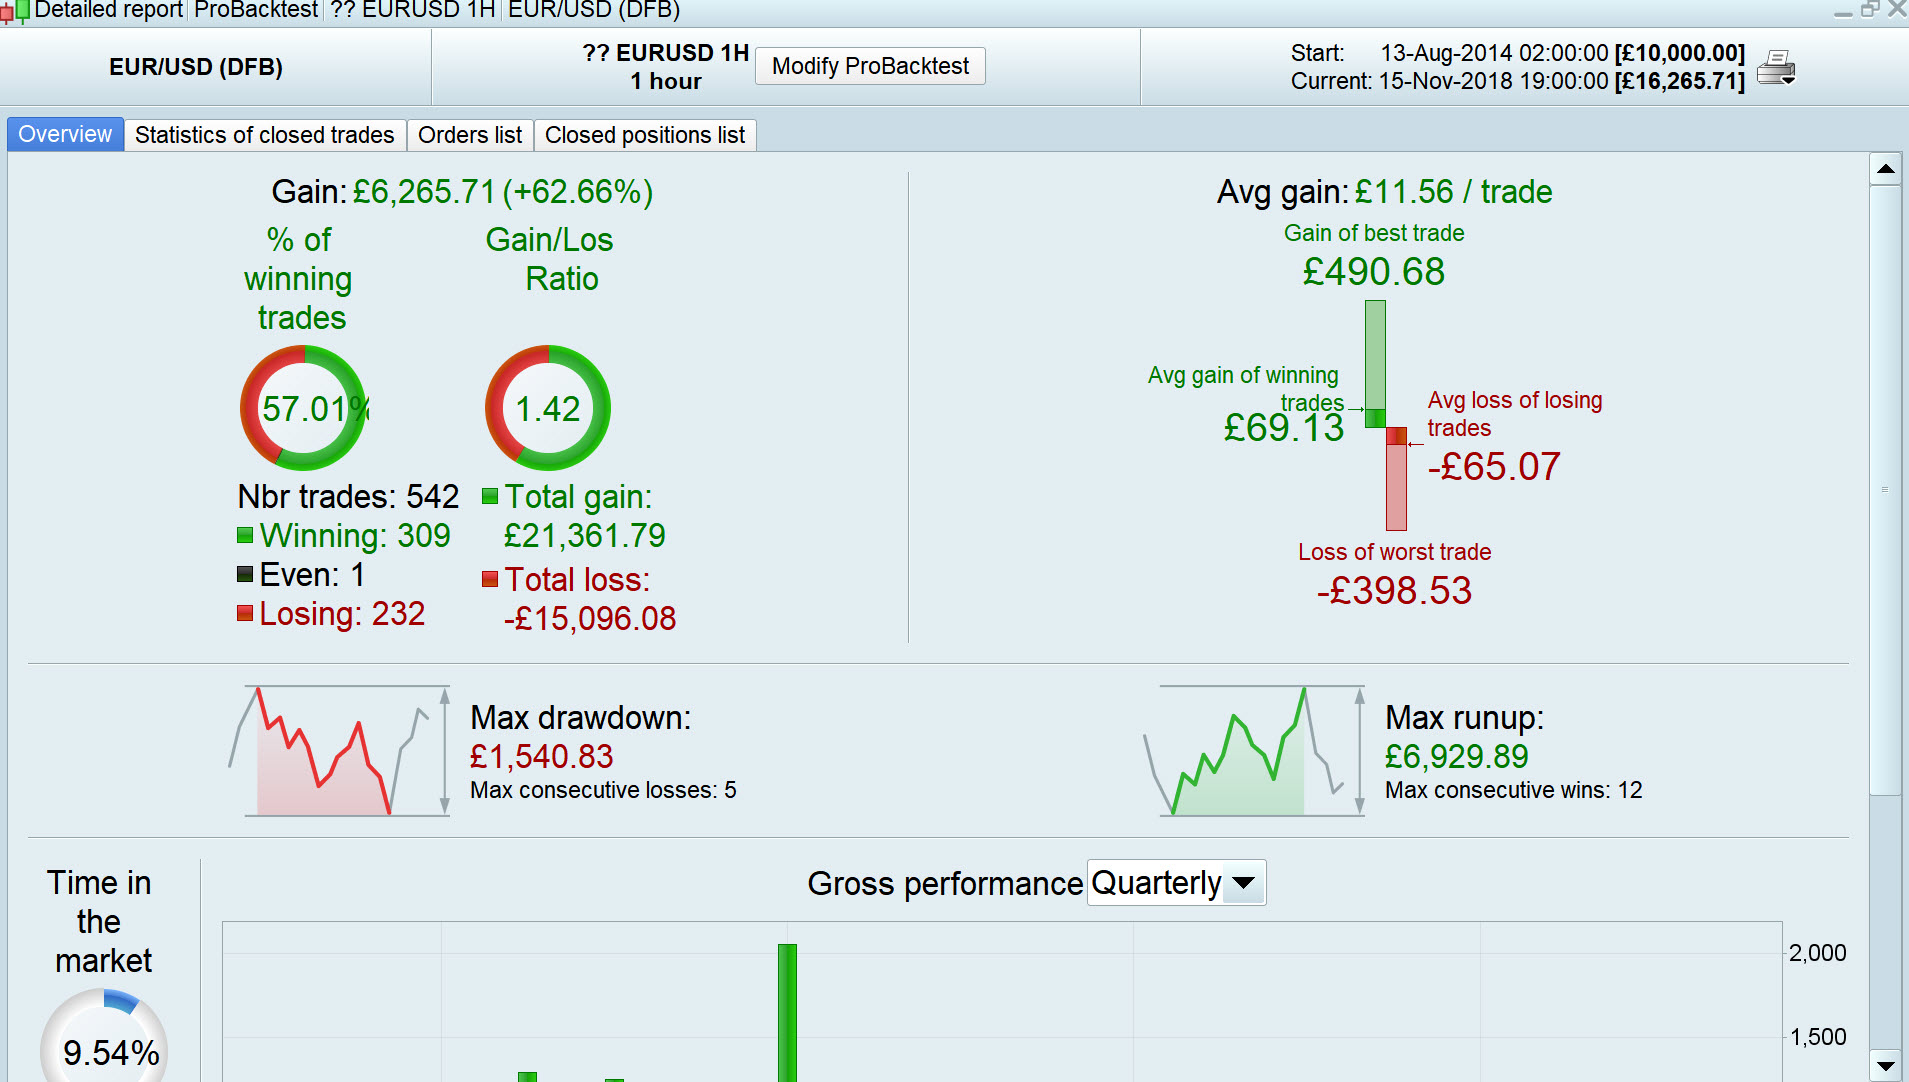
Task: Click the Max runup £6,929.89 value
Action: point(1457,757)
